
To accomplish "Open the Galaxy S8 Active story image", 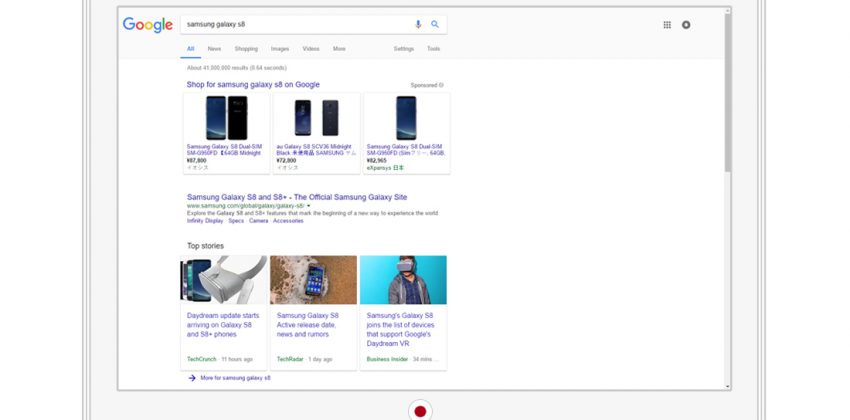I will point(313,280).
